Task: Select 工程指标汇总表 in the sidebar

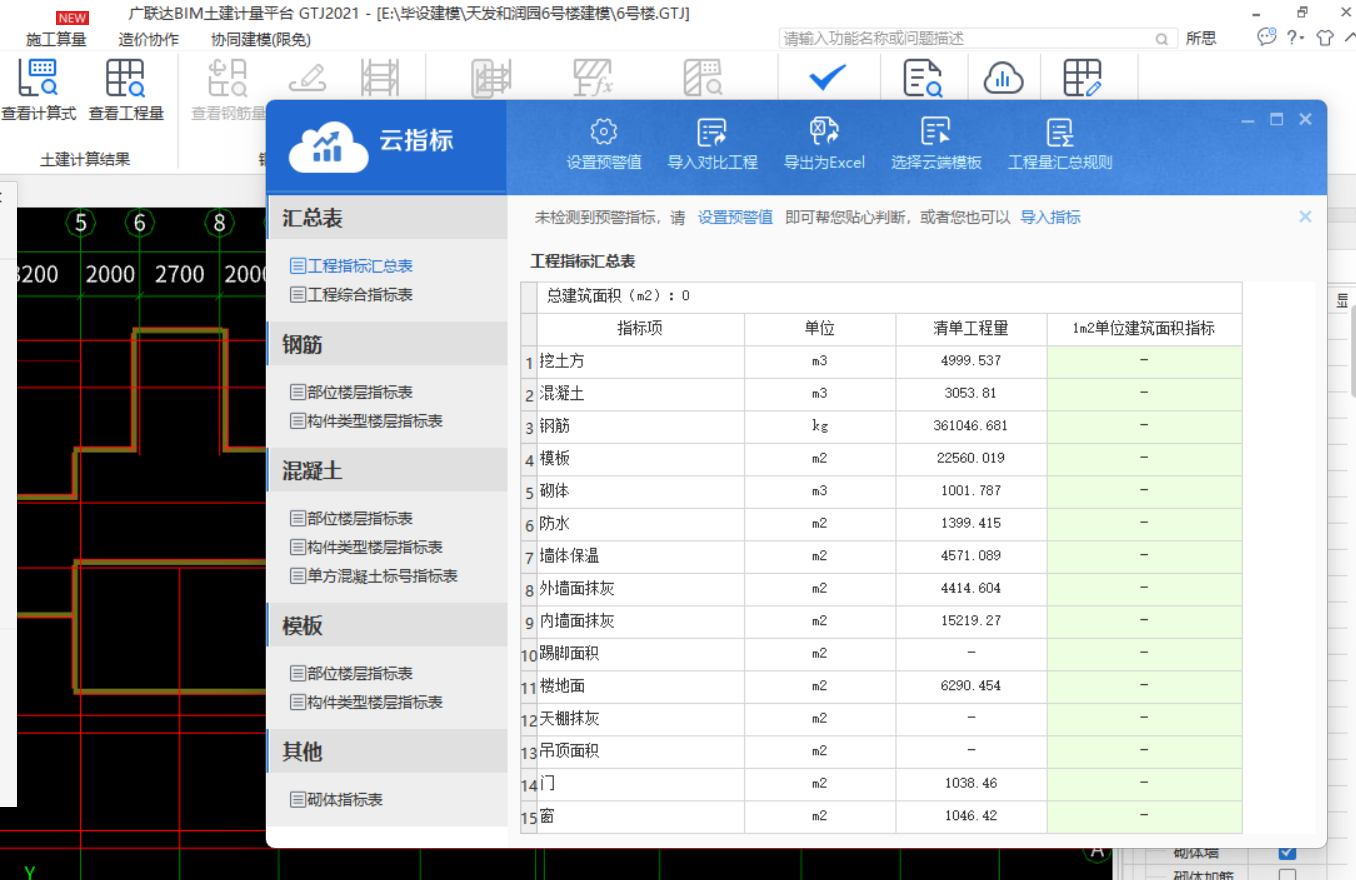Action: 351,266
